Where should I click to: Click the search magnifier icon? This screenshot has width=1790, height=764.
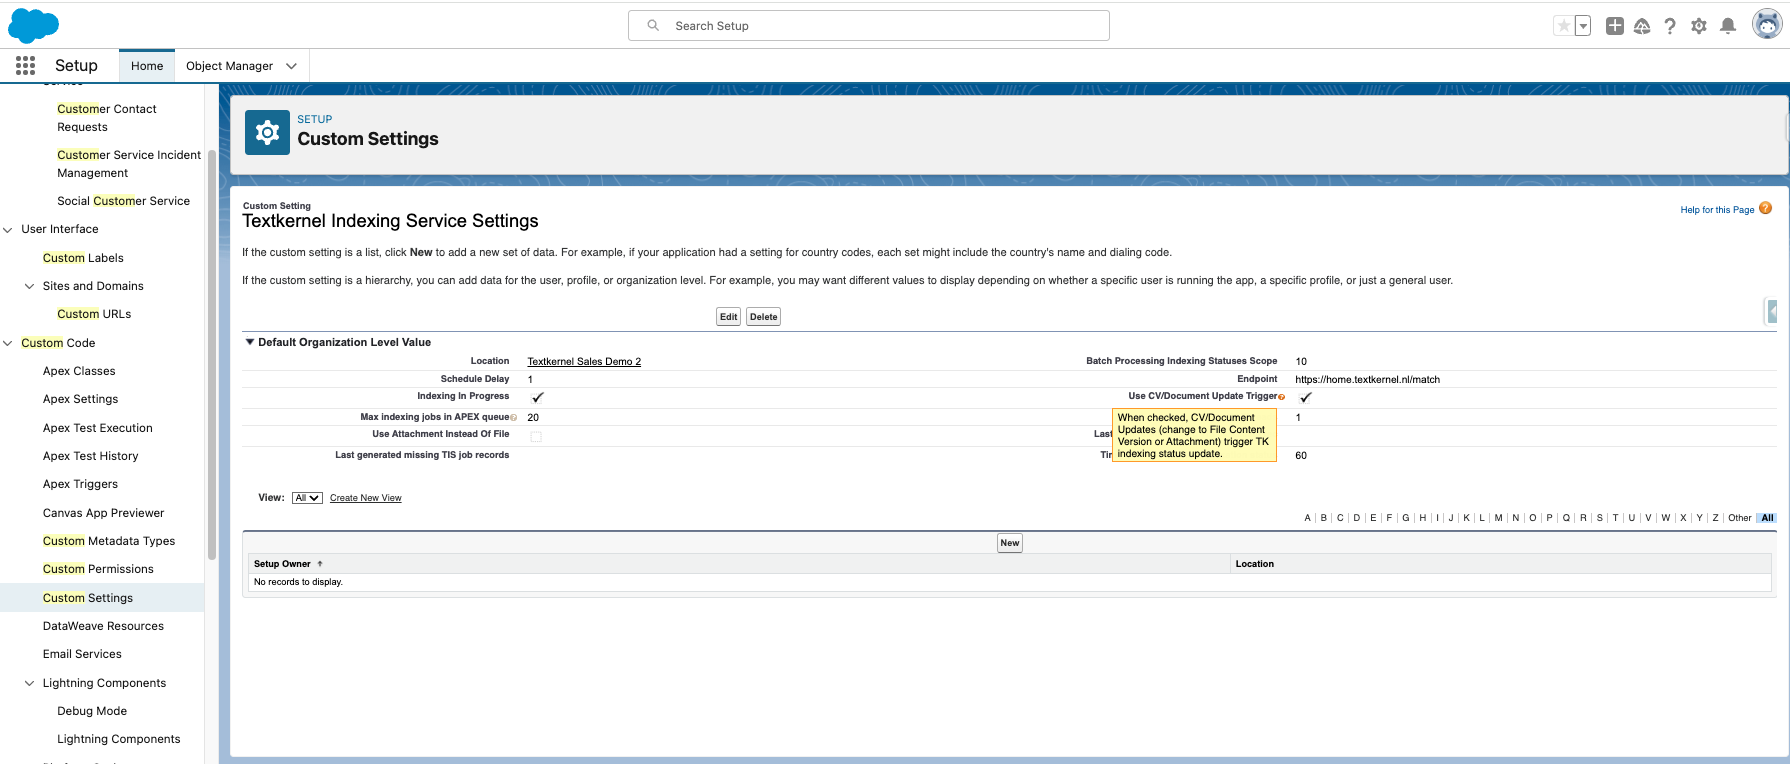[653, 26]
